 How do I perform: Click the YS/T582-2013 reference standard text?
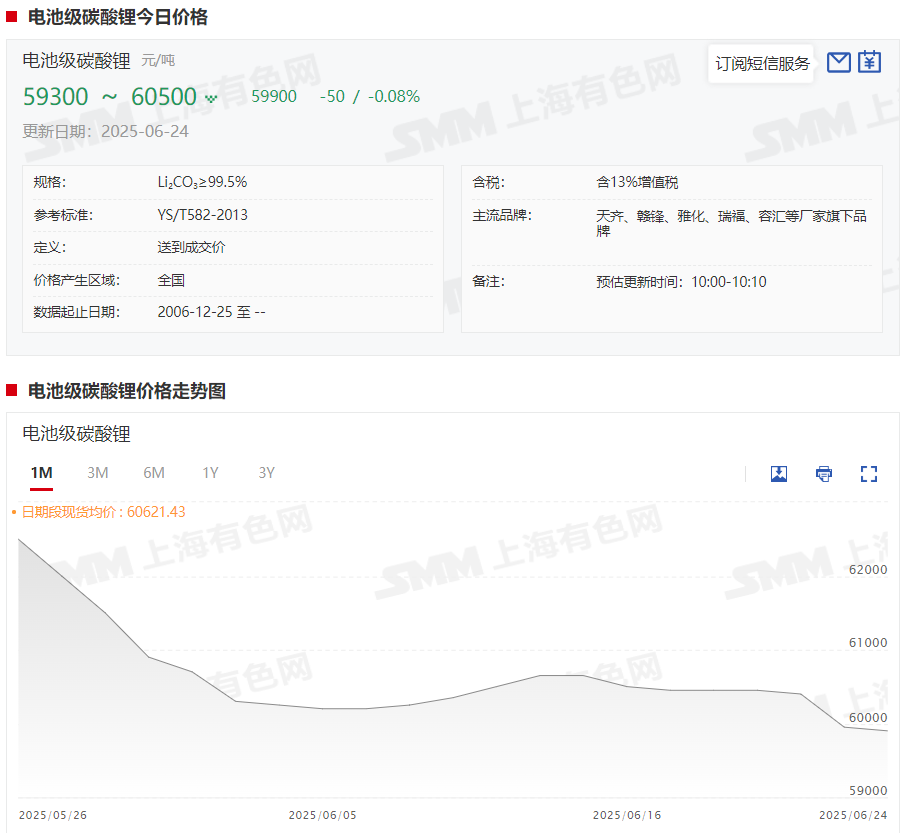(202, 215)
